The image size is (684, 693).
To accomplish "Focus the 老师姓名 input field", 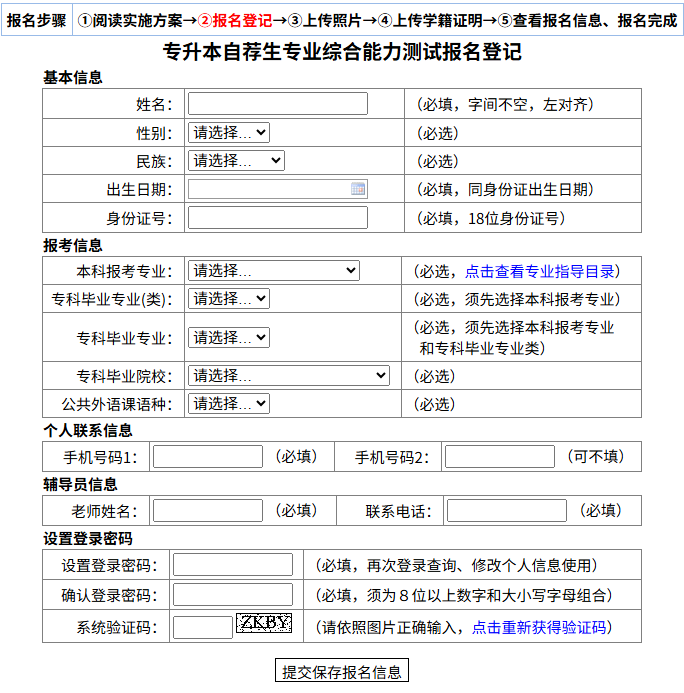I will (x=207, y=511).
